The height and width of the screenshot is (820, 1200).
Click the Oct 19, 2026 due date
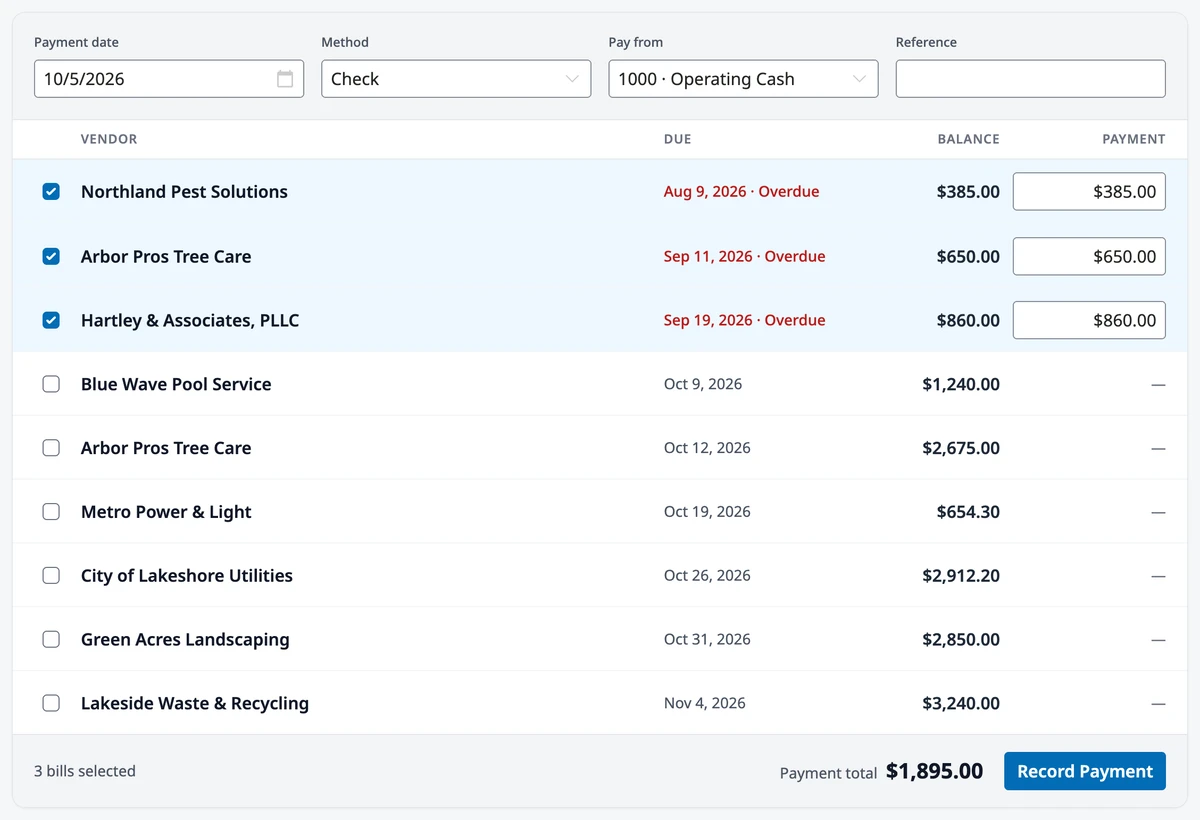tap(707, 512)
